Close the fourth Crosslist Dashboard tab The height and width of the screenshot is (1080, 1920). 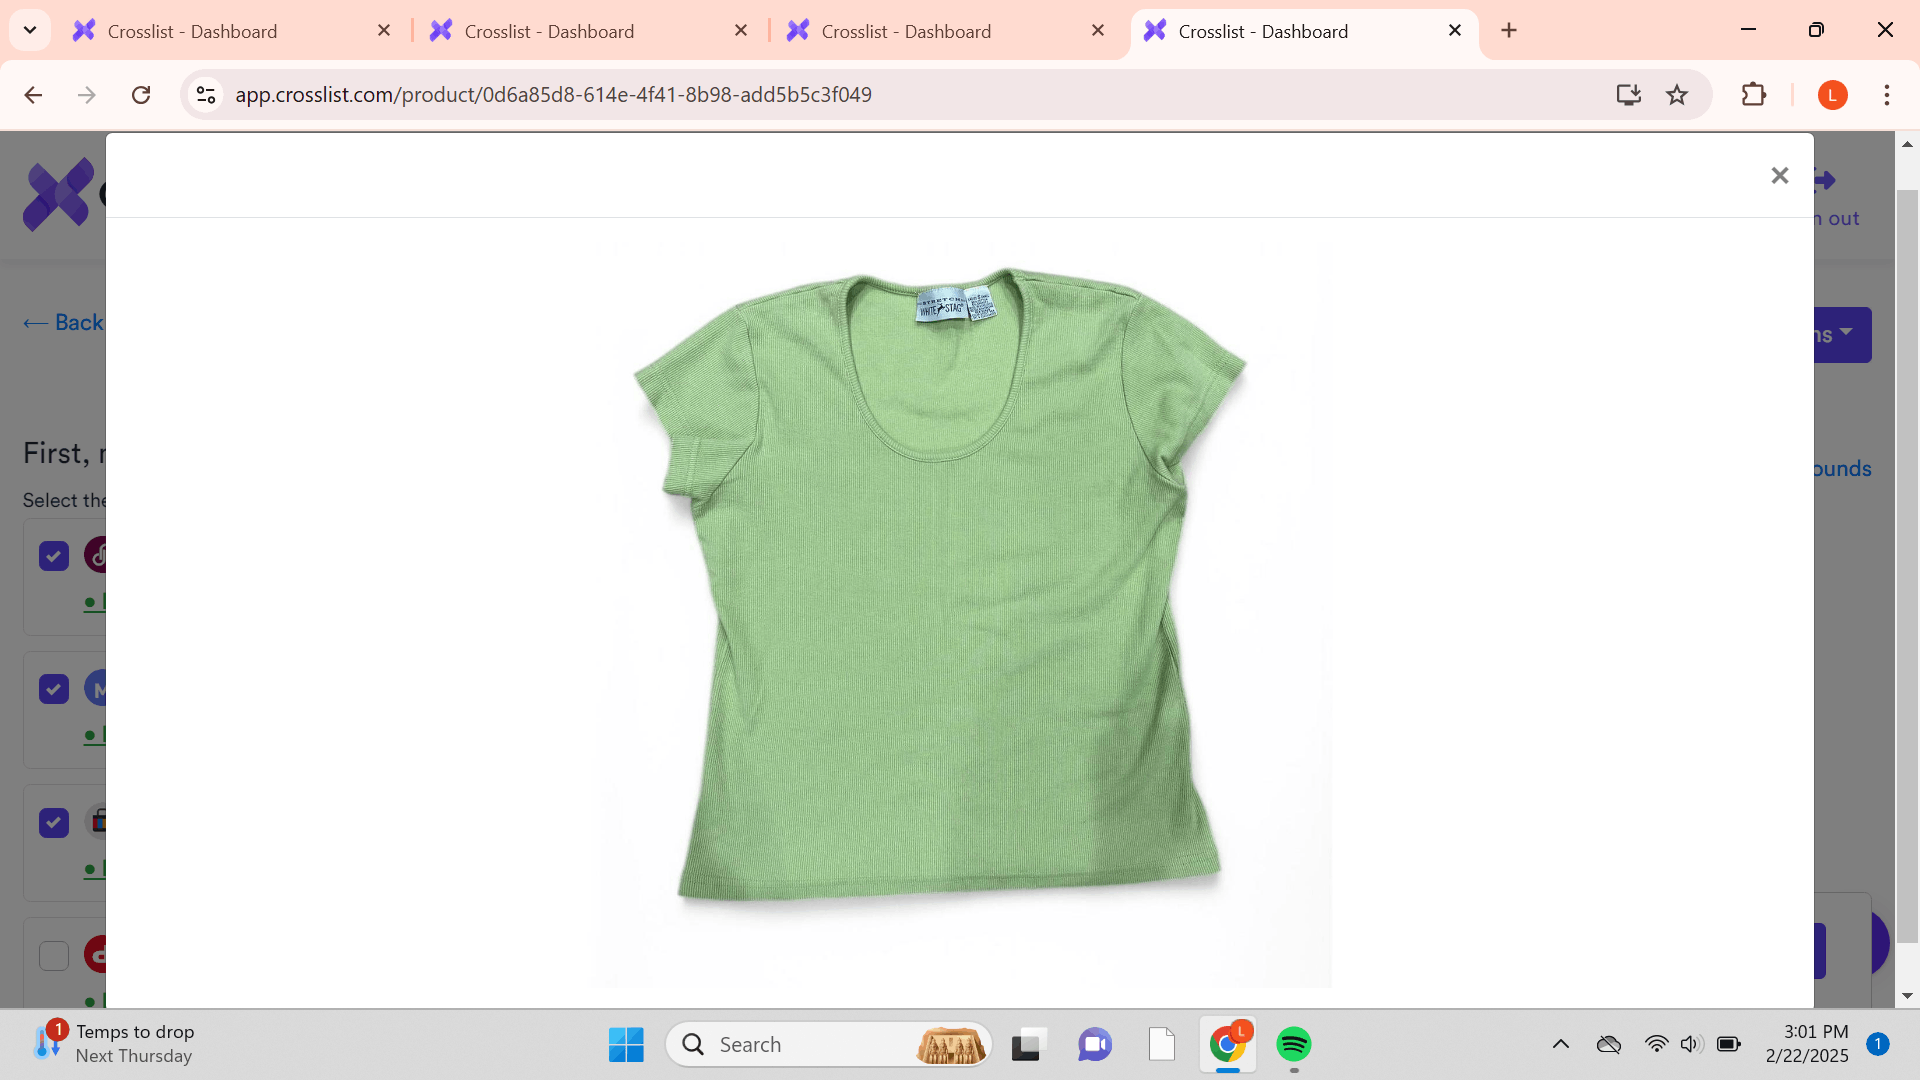(x=1455, y=31)
